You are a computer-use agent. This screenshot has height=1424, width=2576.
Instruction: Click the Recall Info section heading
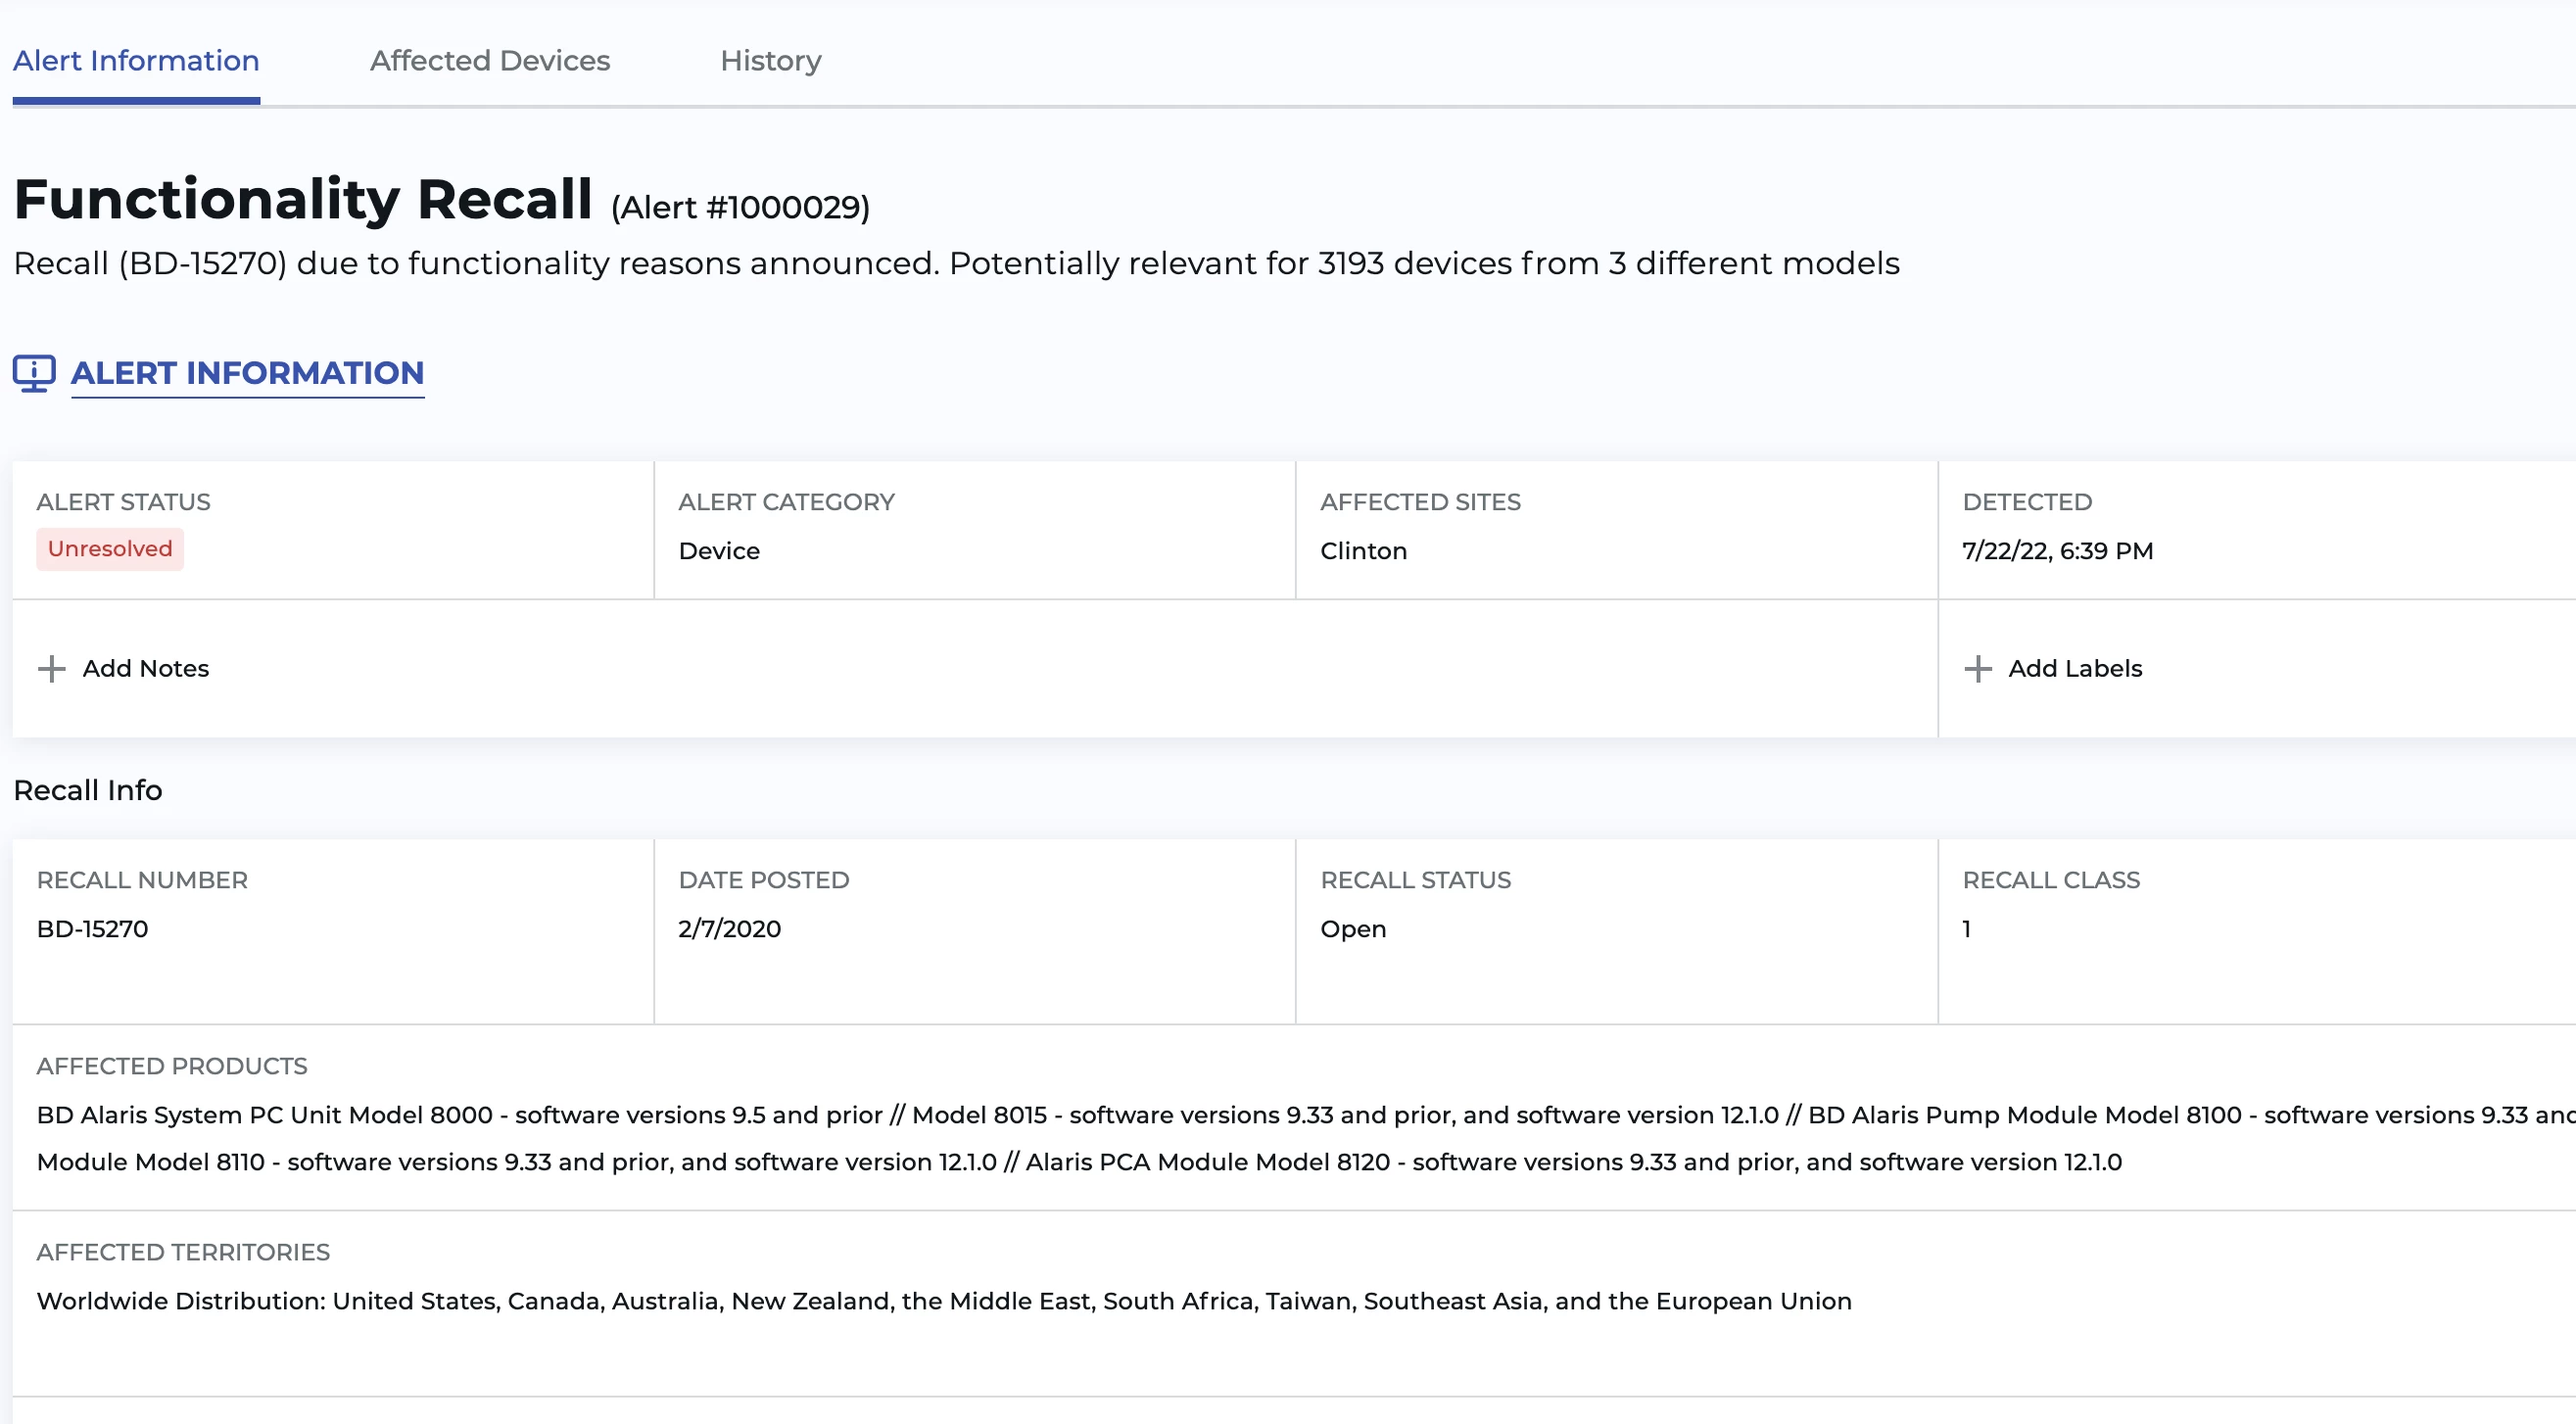88,790
